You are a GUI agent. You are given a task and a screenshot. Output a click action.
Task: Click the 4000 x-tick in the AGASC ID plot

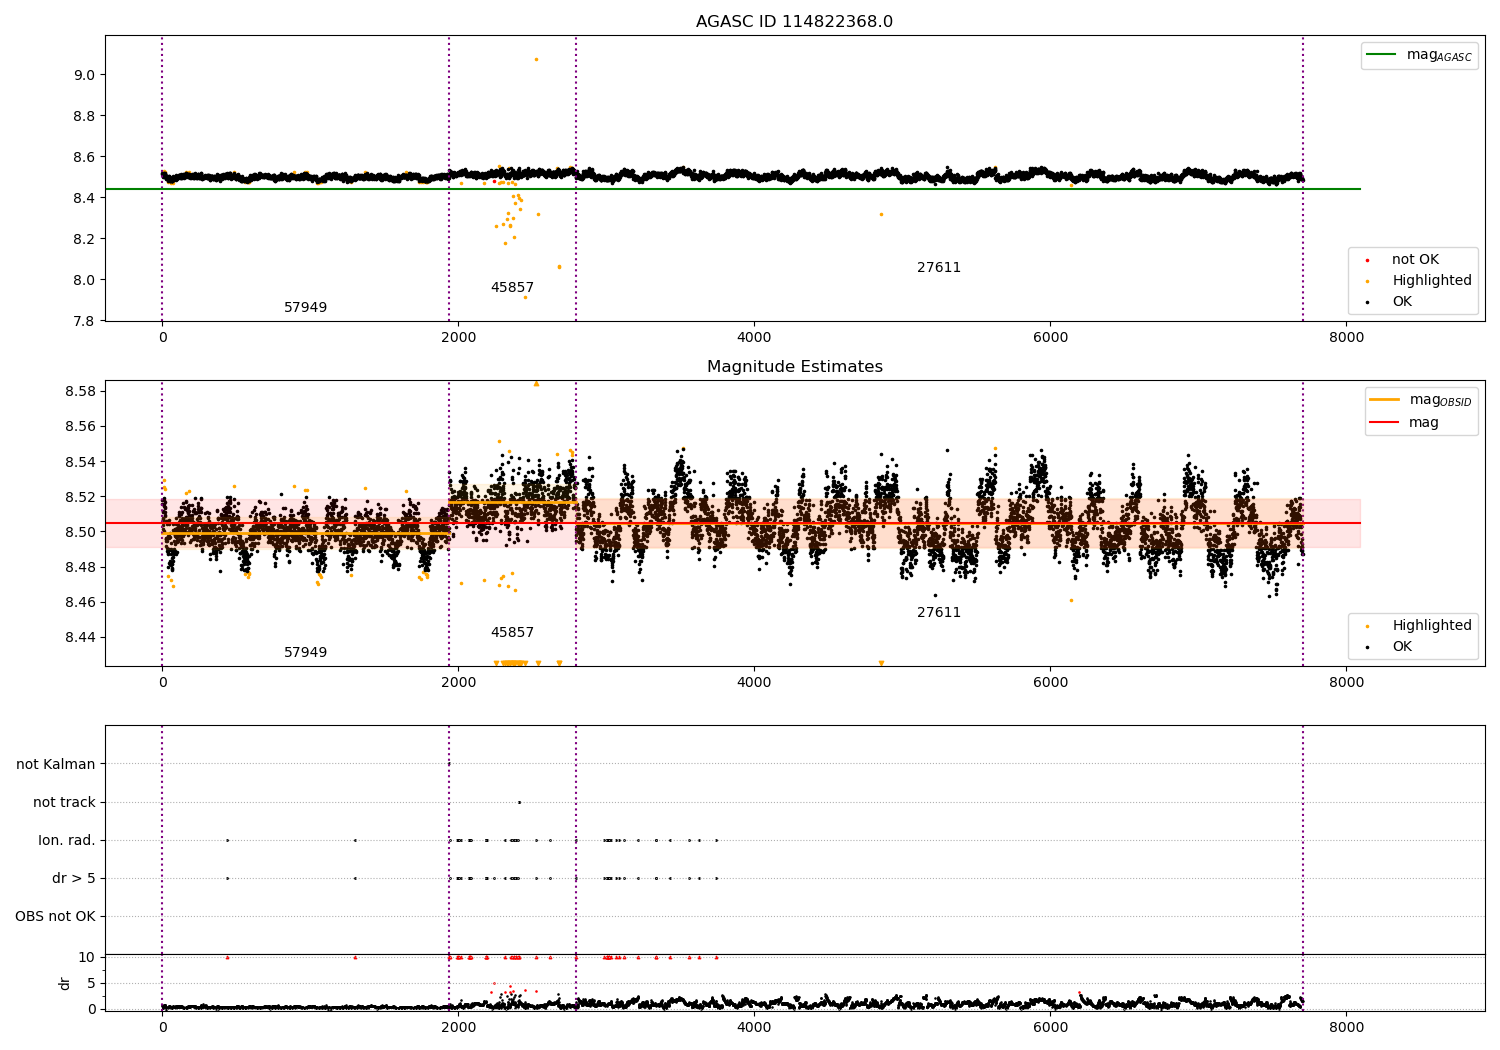(x=754, y=338)
